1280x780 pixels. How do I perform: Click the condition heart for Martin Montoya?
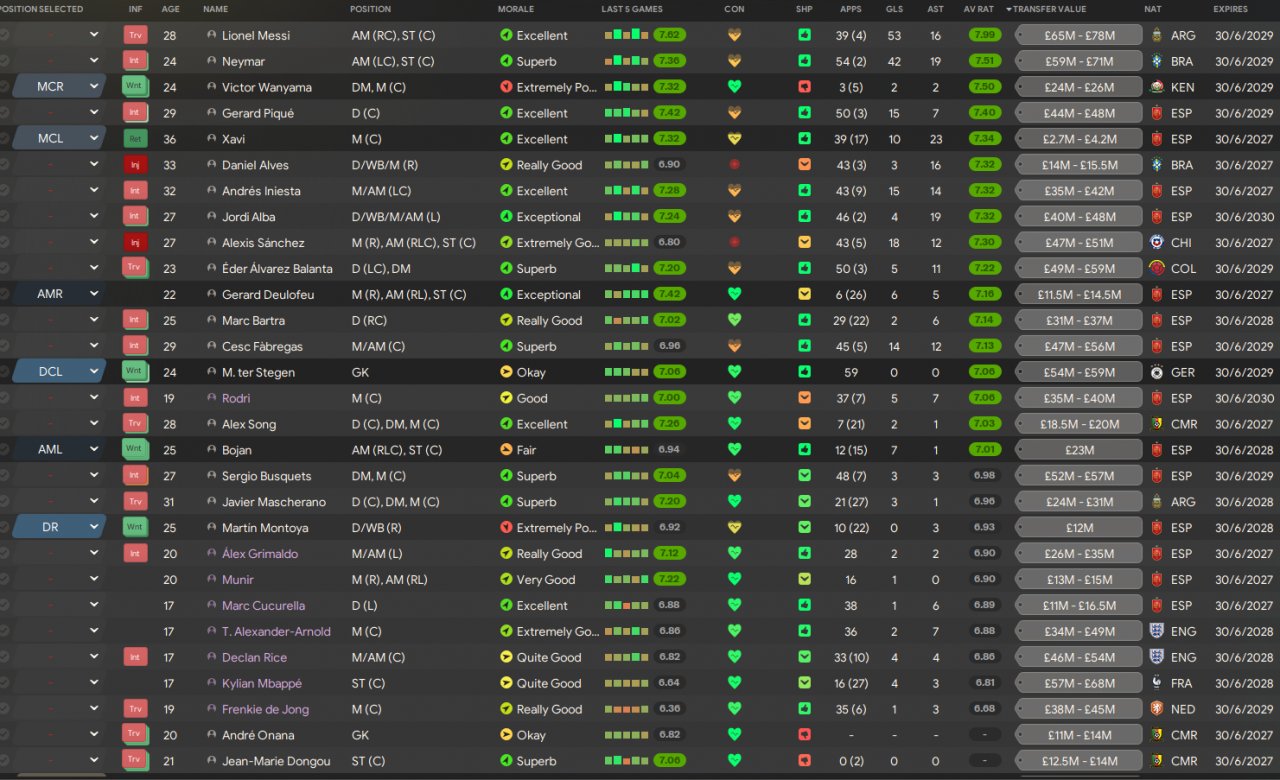[735, 527]
